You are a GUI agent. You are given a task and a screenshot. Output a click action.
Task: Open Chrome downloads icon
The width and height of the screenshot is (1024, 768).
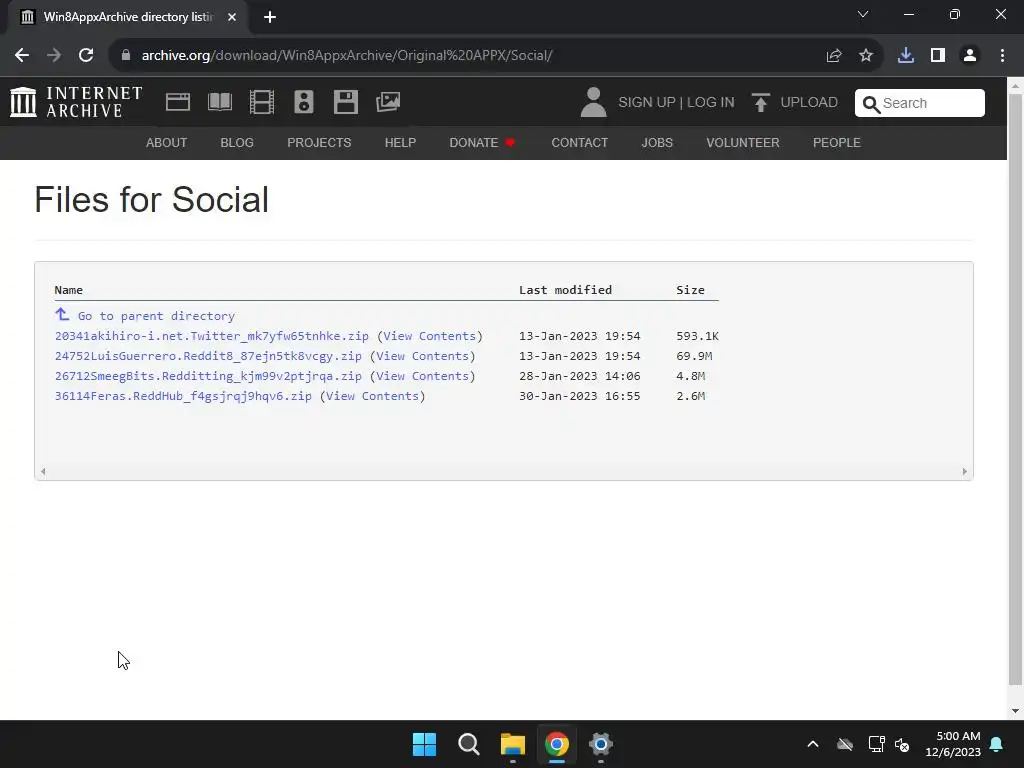click(906, 56)
